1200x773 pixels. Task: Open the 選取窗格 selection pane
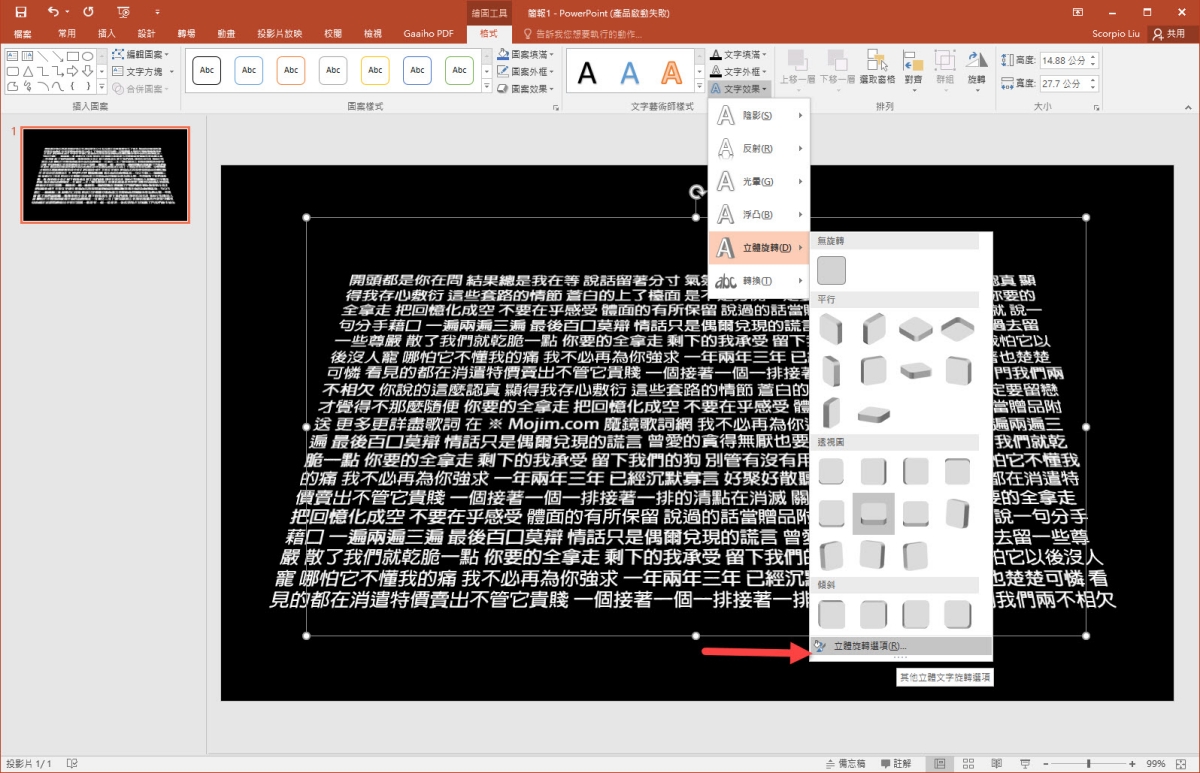point(877,67)
